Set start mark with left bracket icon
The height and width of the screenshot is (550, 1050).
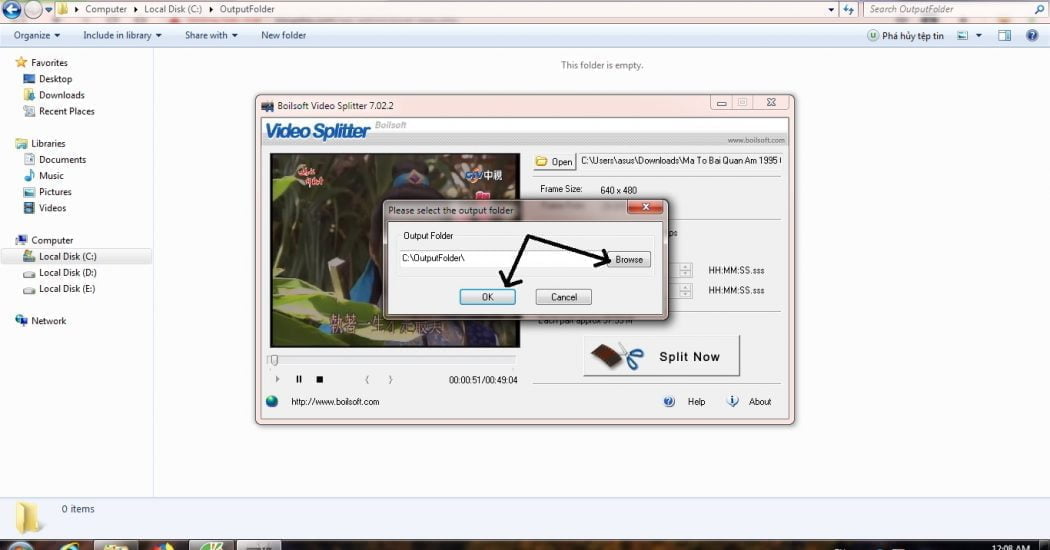click(367, 379)
